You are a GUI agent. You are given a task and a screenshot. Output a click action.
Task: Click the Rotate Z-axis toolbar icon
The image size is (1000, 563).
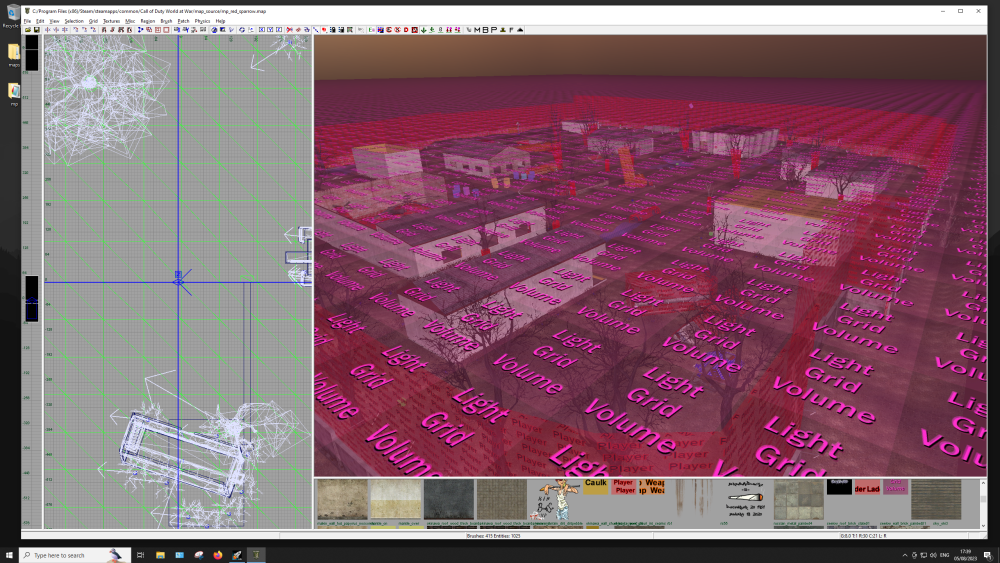[93, 29]
